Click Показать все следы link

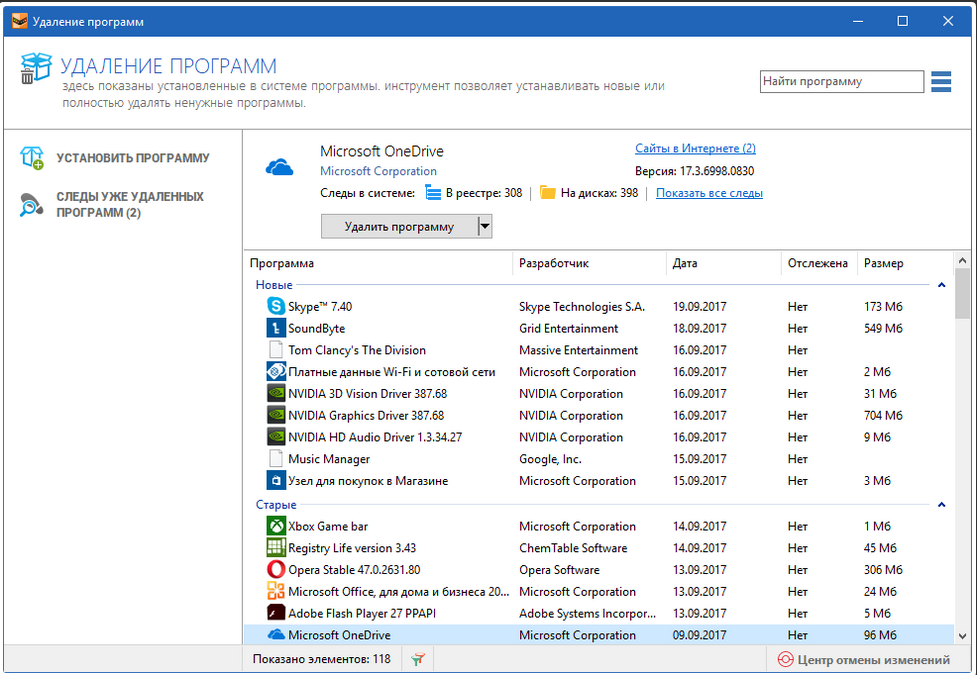click(x=709, y=193)
